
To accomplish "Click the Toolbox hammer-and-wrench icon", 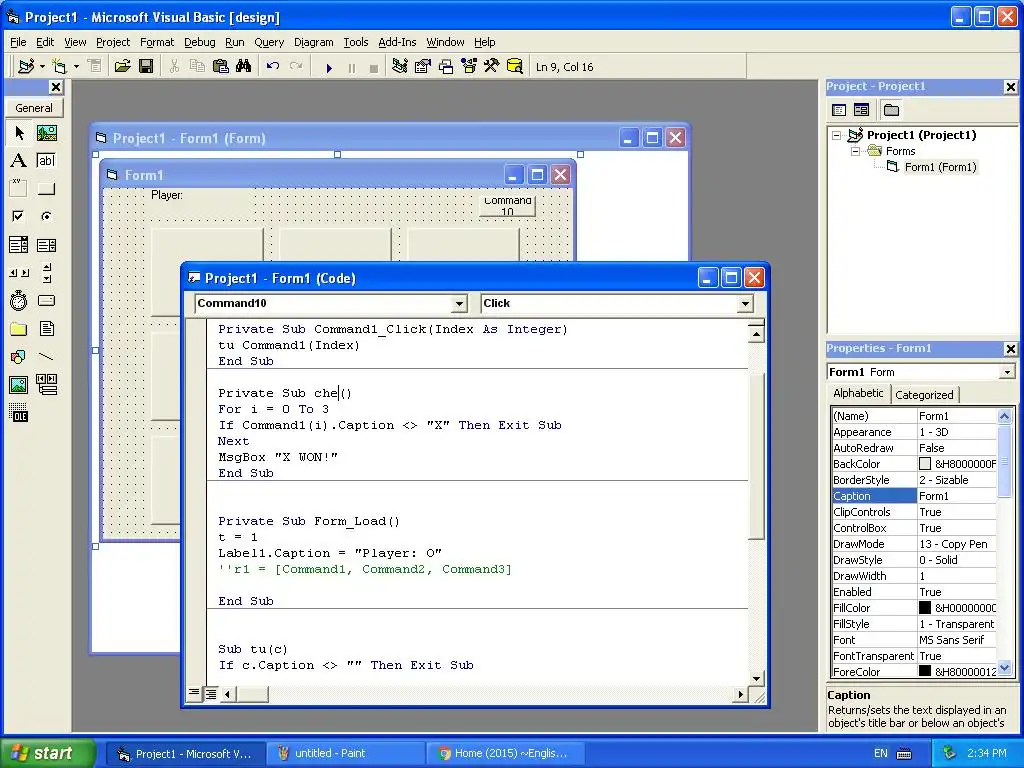I will tap(491, 67).
